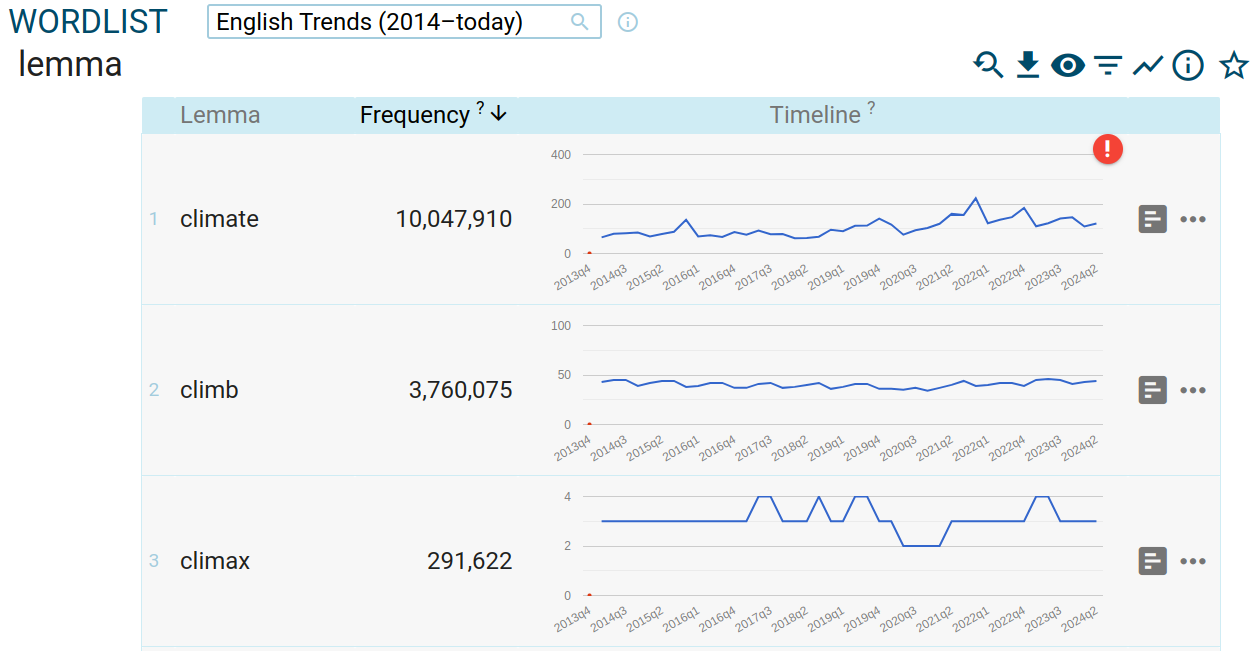Click the Lemma column header
Screen dimensions: 1256x651
point(220,115)
